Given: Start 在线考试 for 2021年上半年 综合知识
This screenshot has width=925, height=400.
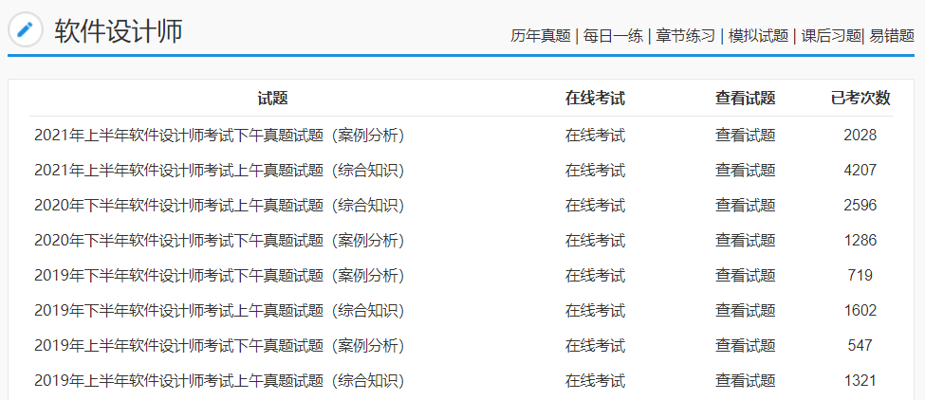Looking at the screenshot, I should pyautogui.click(x=595, y=171).
